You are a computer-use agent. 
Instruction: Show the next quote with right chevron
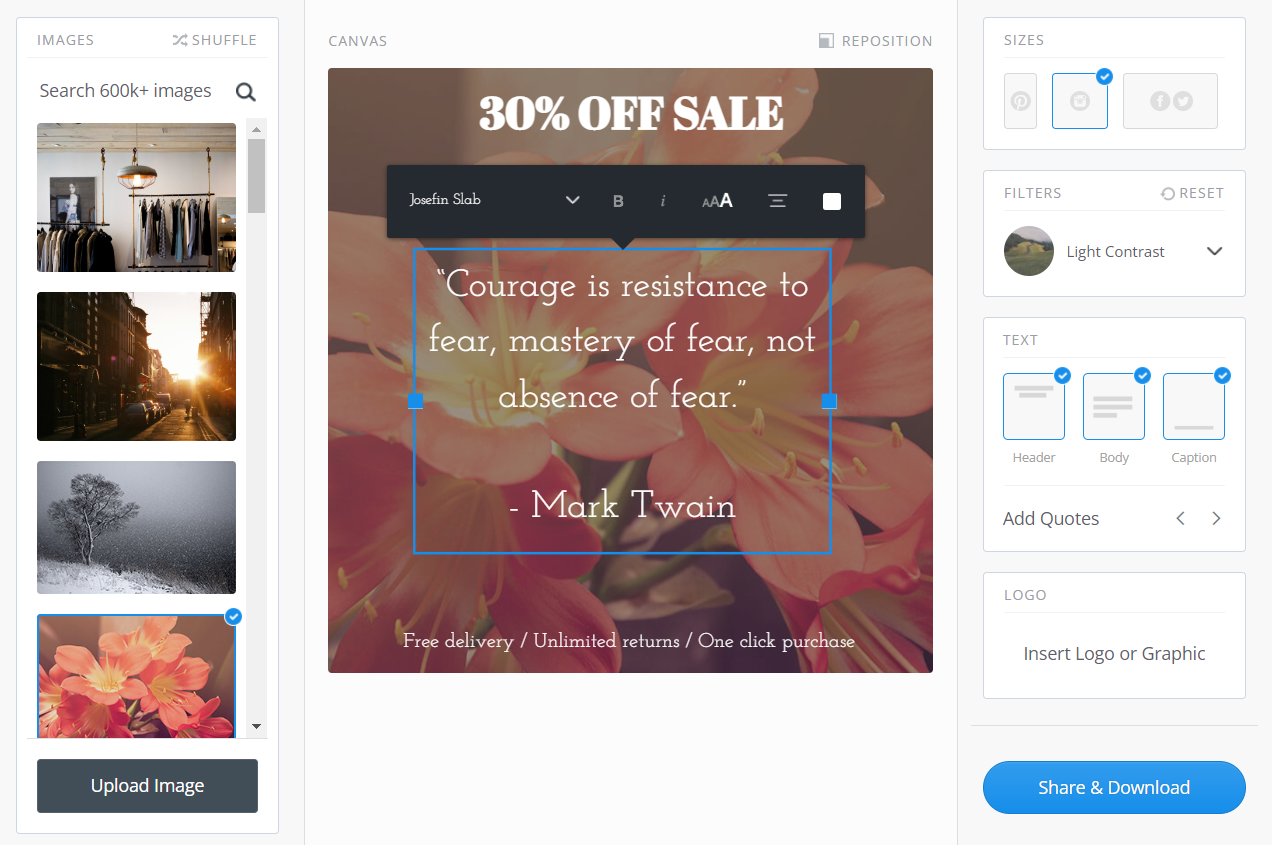(x=1216, y=518)
